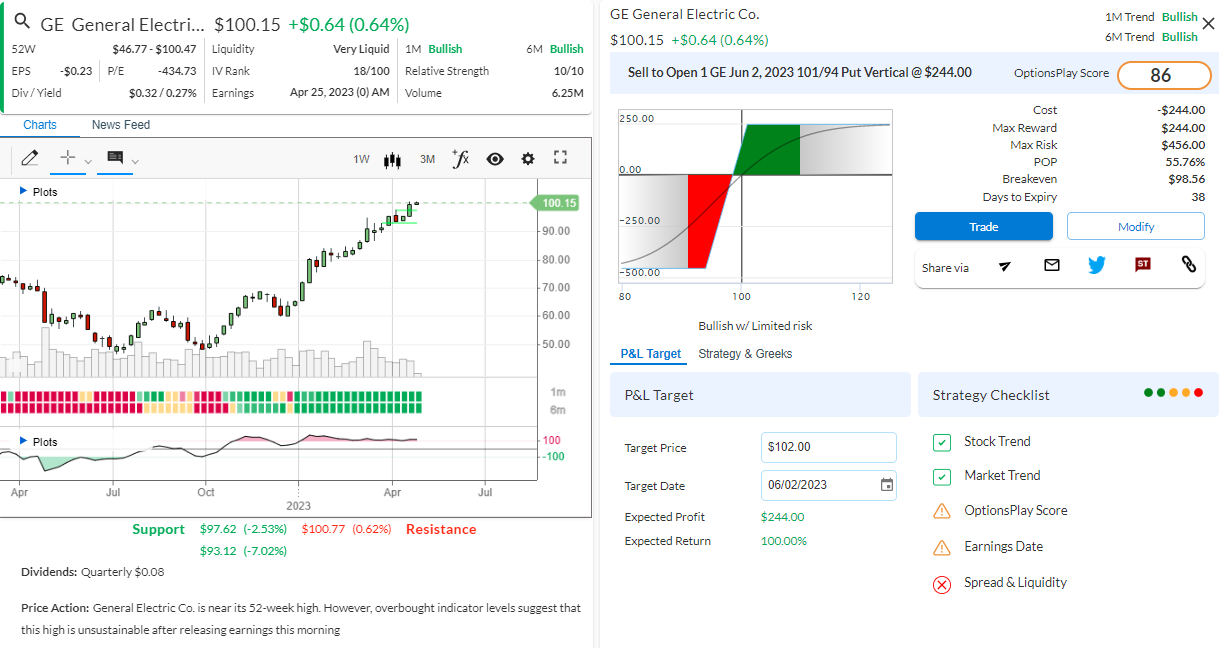
Task: Click the Earnings Date warning icon
Action: [x=941, y=547]
